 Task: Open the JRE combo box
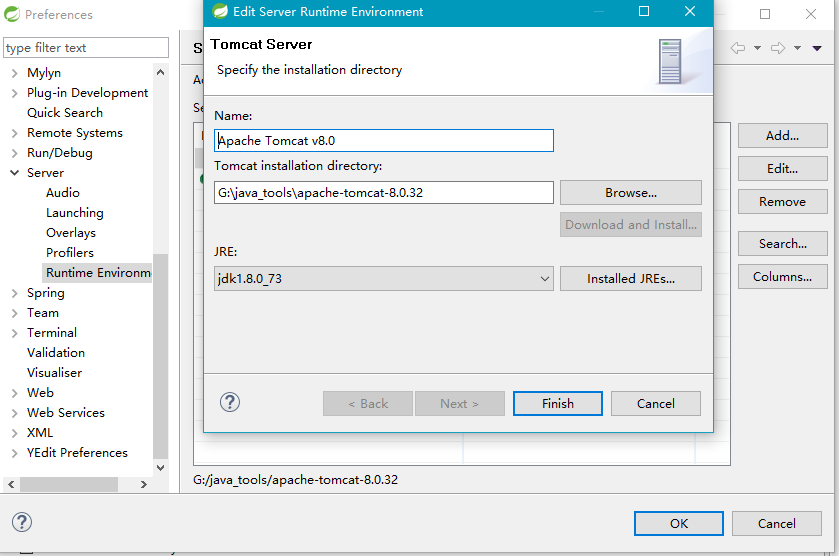(x=384, y=278)
